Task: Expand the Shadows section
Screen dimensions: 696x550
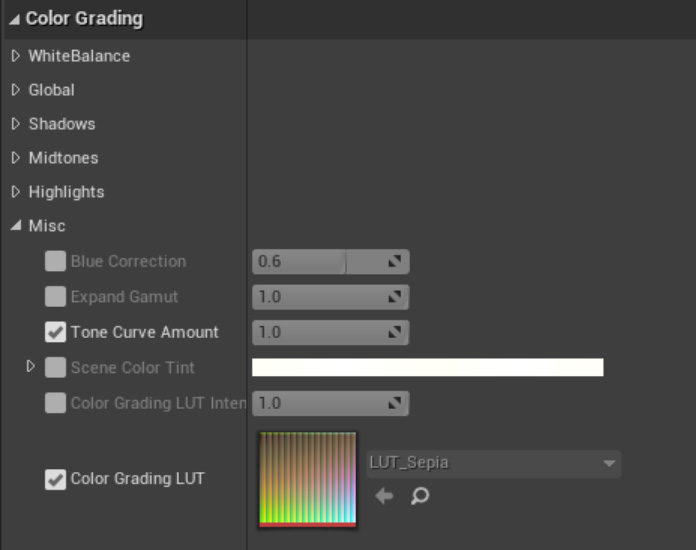Action: pyautogui.click(x=16, y=124)
